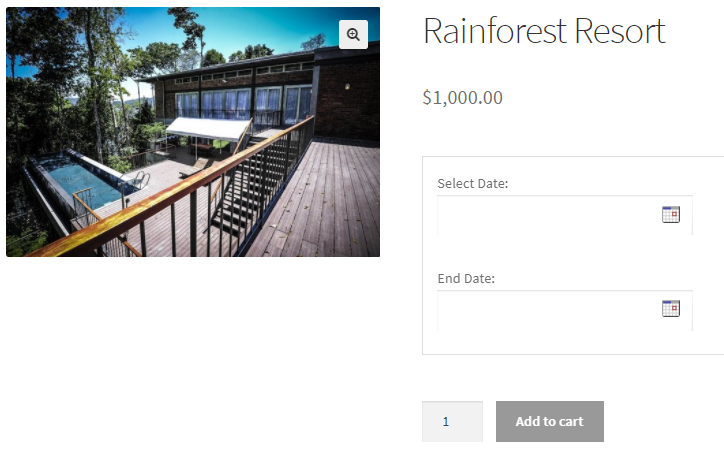Click the quantity box showing 1
This screenshot has height=456, width=724.
click(452, 421)
